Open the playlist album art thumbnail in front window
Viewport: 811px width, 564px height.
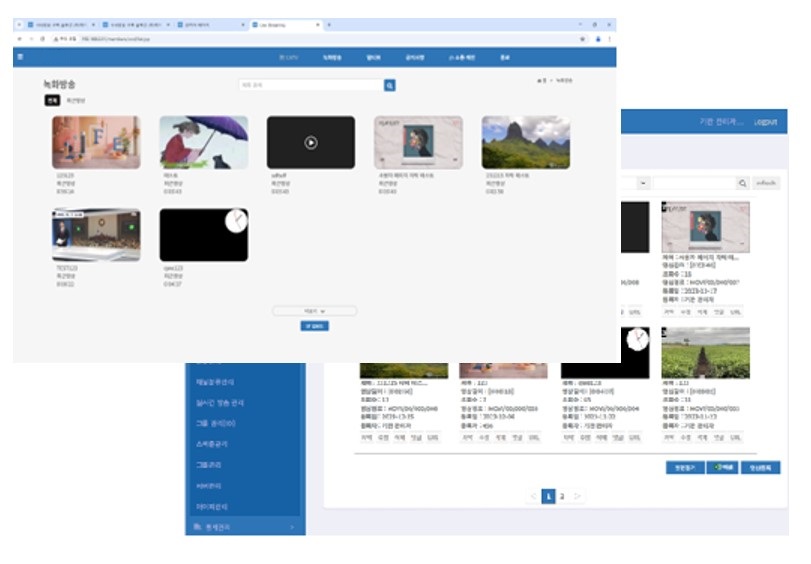click(418, 142)
